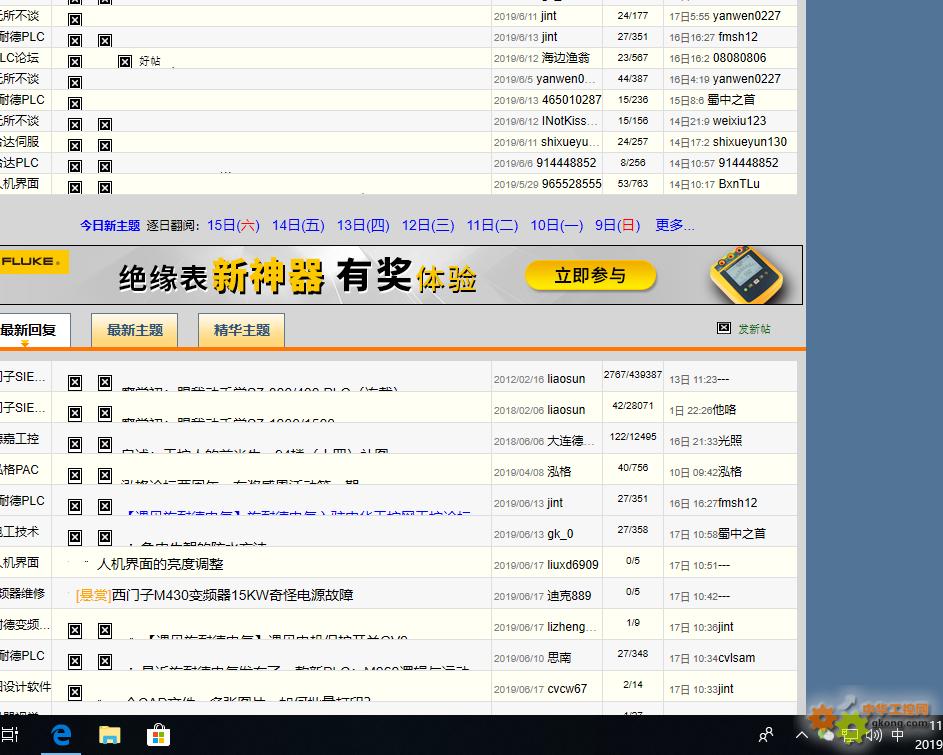Click the 频器维修 forum label
943x755 pixels.
(x=22, y=594)
